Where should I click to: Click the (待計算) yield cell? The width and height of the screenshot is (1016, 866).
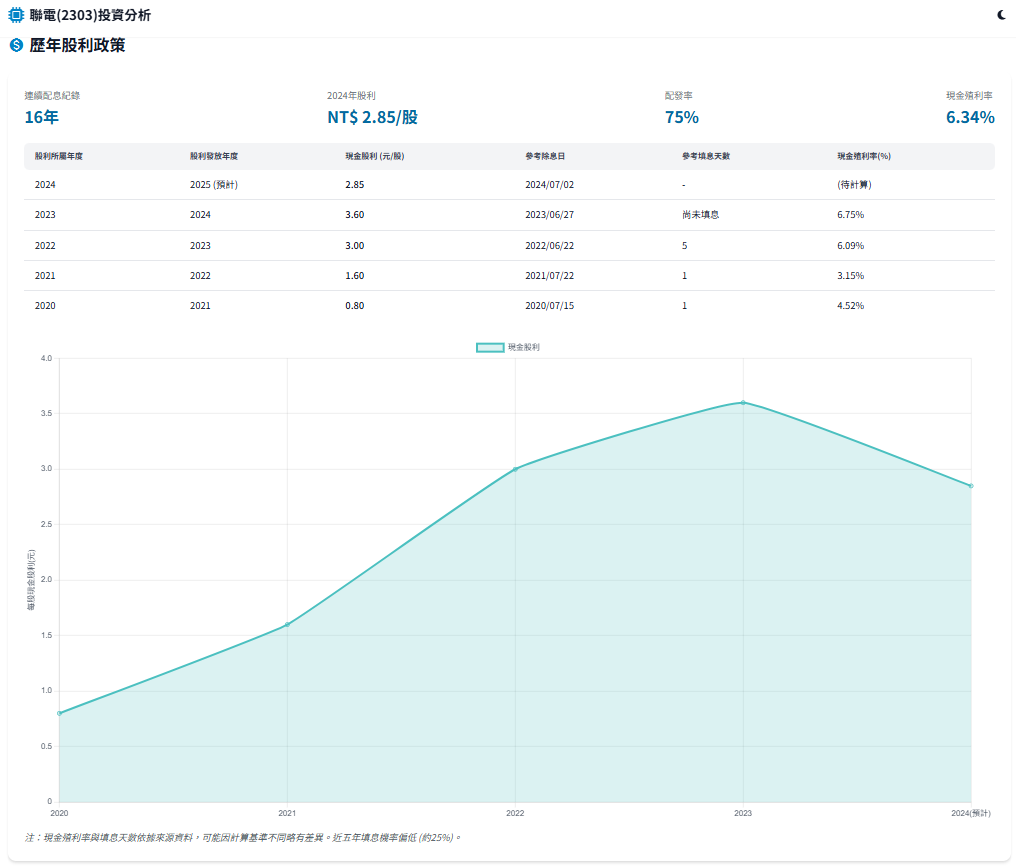854,185
